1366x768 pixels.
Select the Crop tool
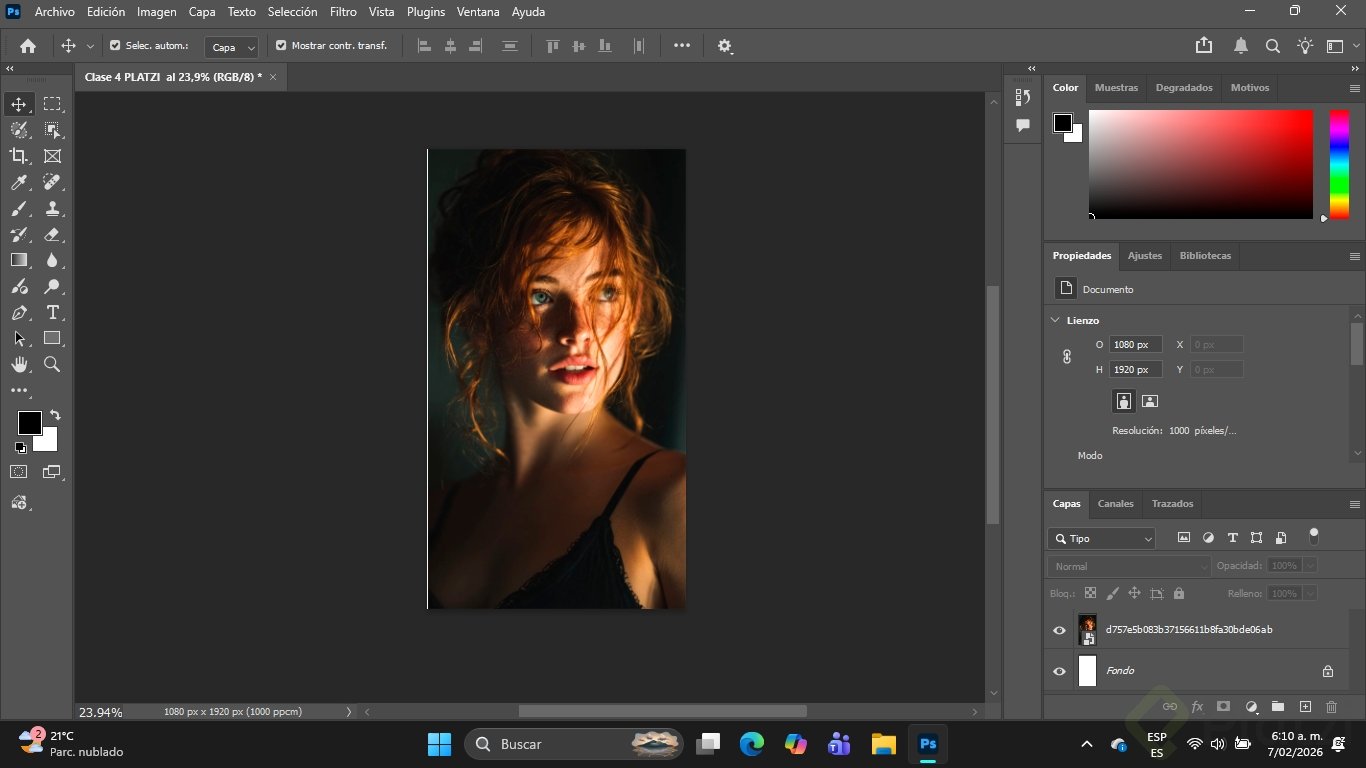pyautogui.click(x=19, y=156)
